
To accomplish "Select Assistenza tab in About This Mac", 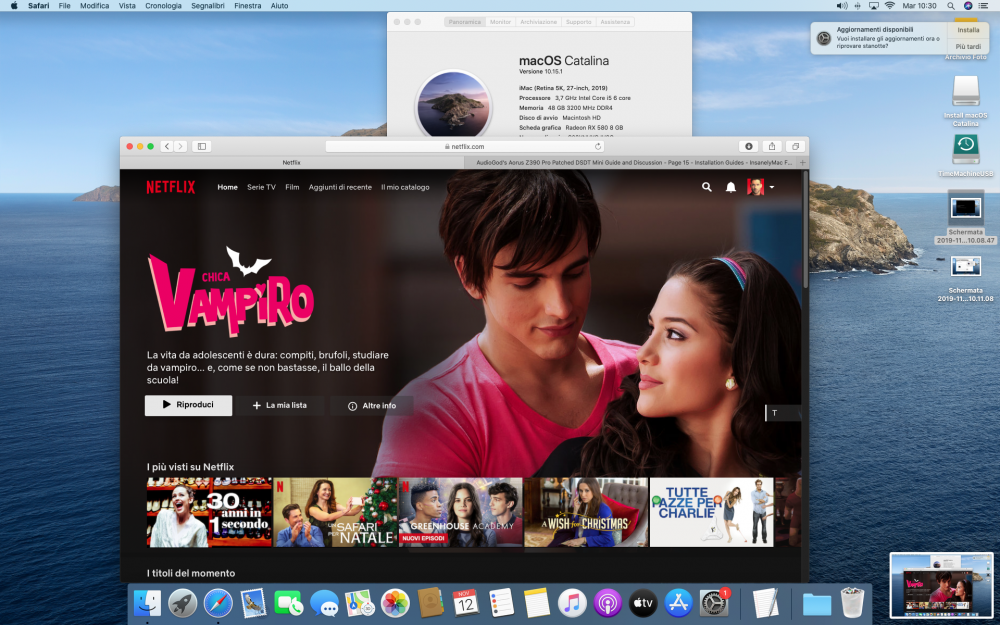I will click(615, 22).
